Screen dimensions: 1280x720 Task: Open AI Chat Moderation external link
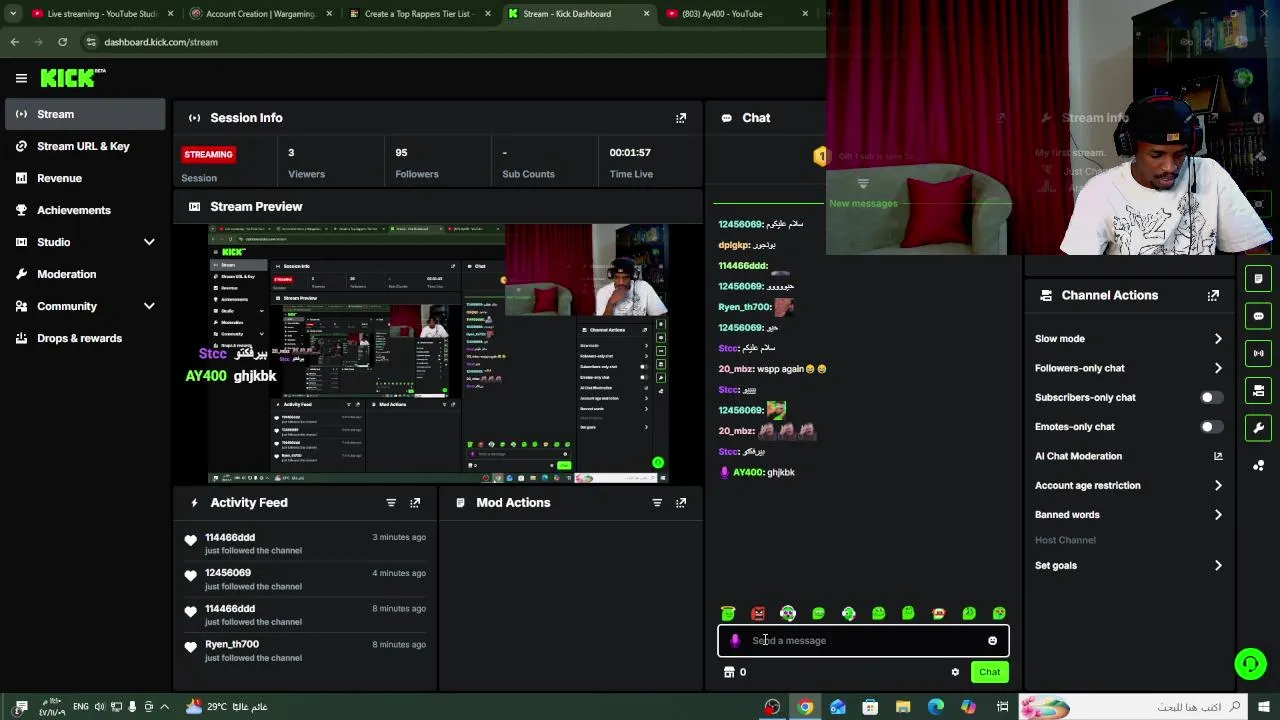click(x=1218, y=456)
